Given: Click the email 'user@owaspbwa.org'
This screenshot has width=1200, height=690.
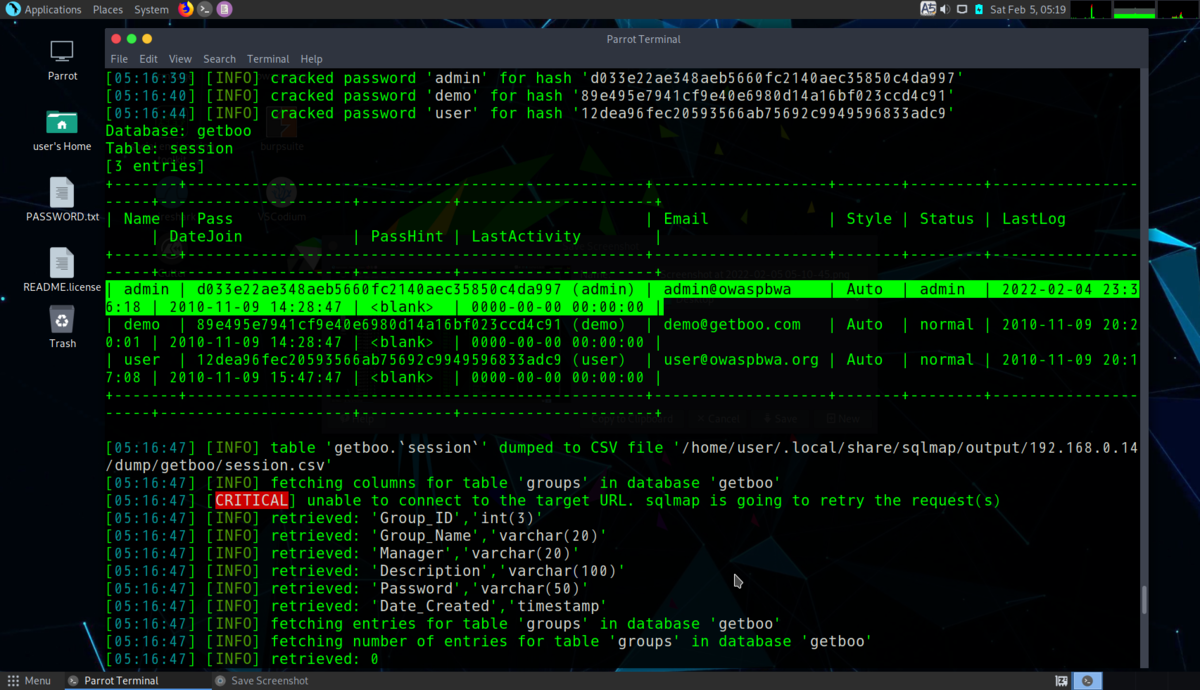Looking at the screenshot, I should [x=741, y=359].
